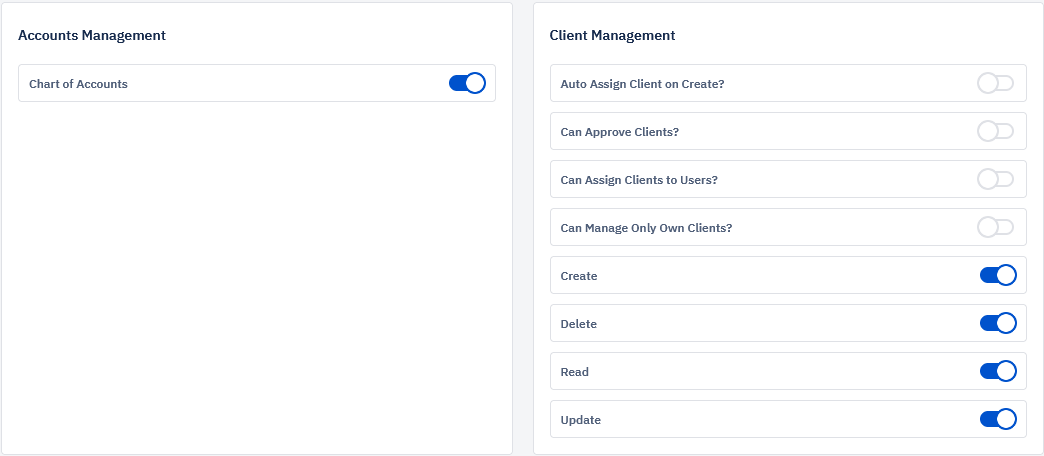Click the Can Manage Only Own Clients? label
Screen dimensions: 1044x456
coord(647,228)
